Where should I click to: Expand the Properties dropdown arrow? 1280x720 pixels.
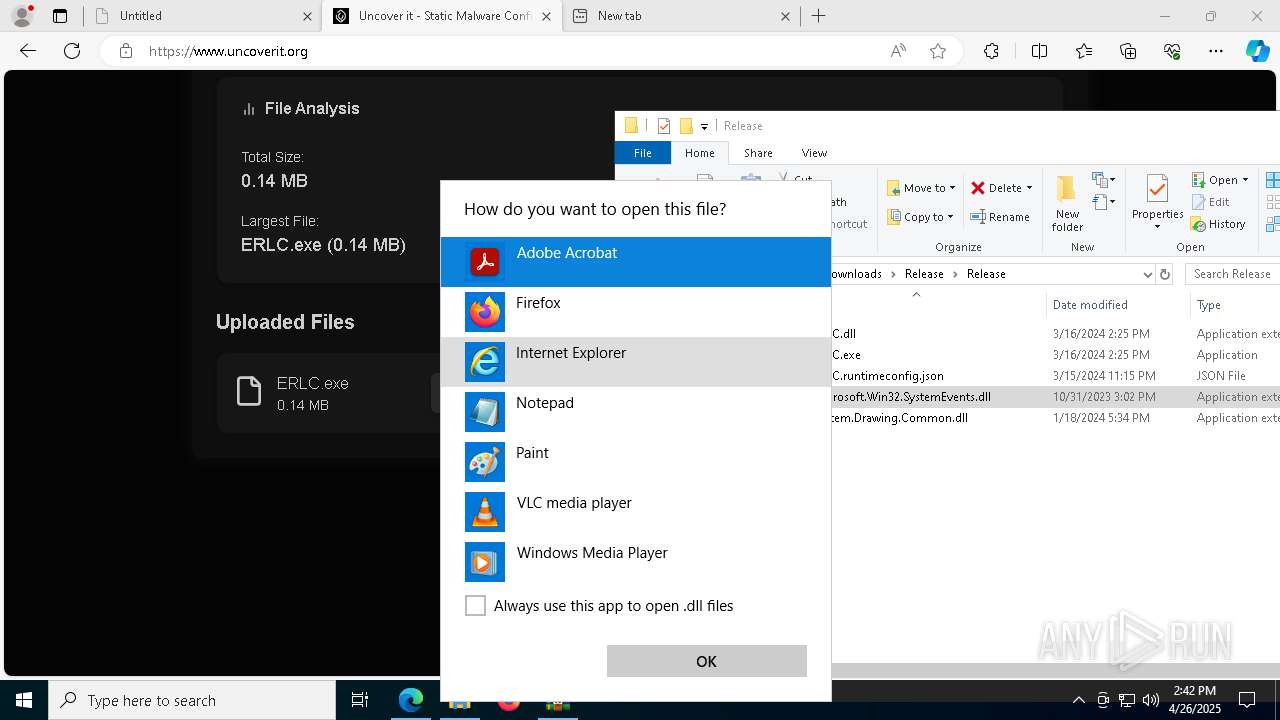[1157, 227]
